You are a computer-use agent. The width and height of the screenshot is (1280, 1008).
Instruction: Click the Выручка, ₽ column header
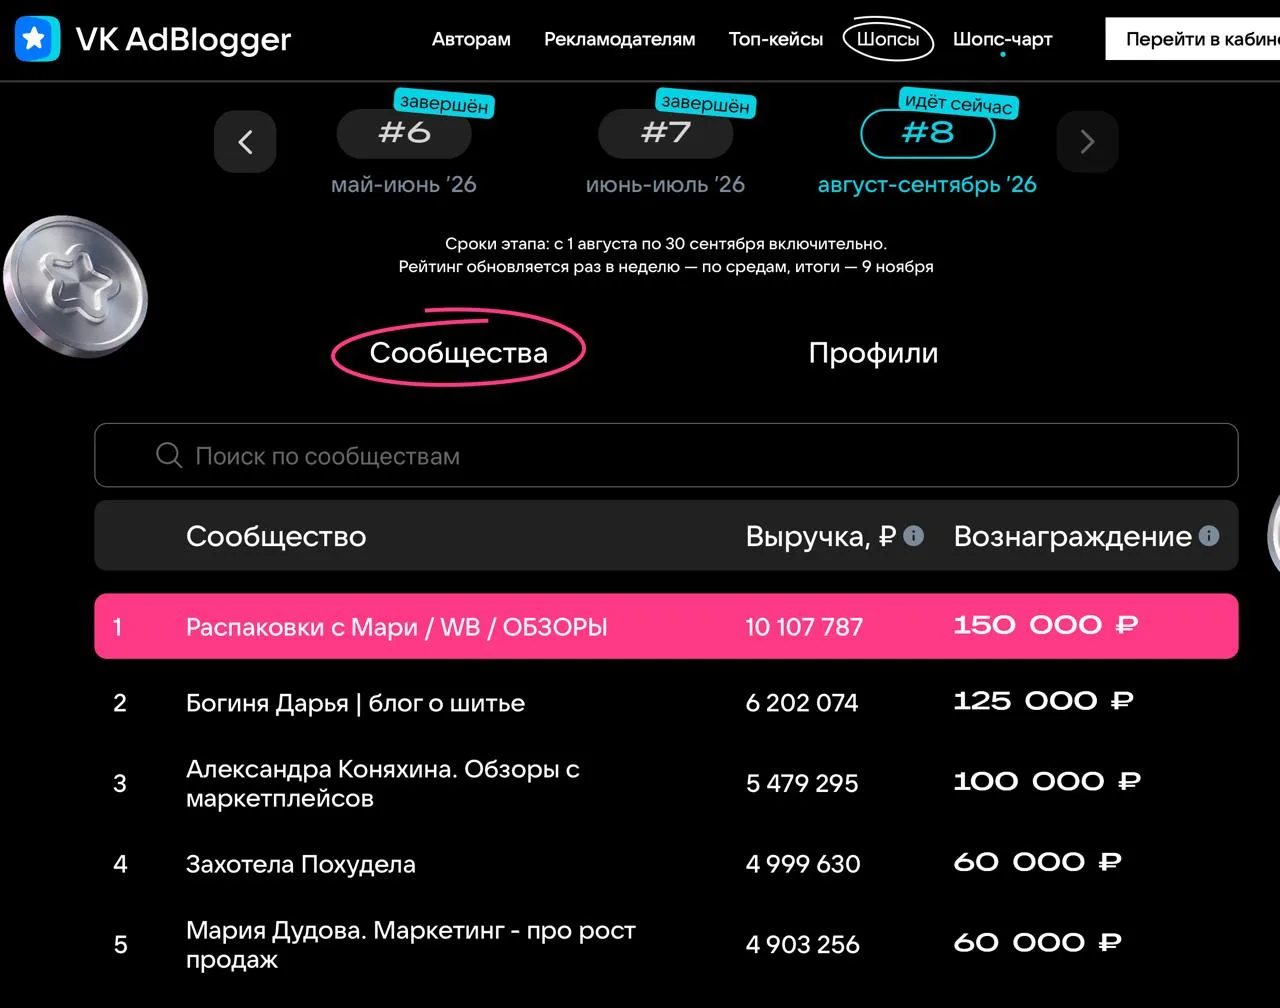tap(820, 536)
